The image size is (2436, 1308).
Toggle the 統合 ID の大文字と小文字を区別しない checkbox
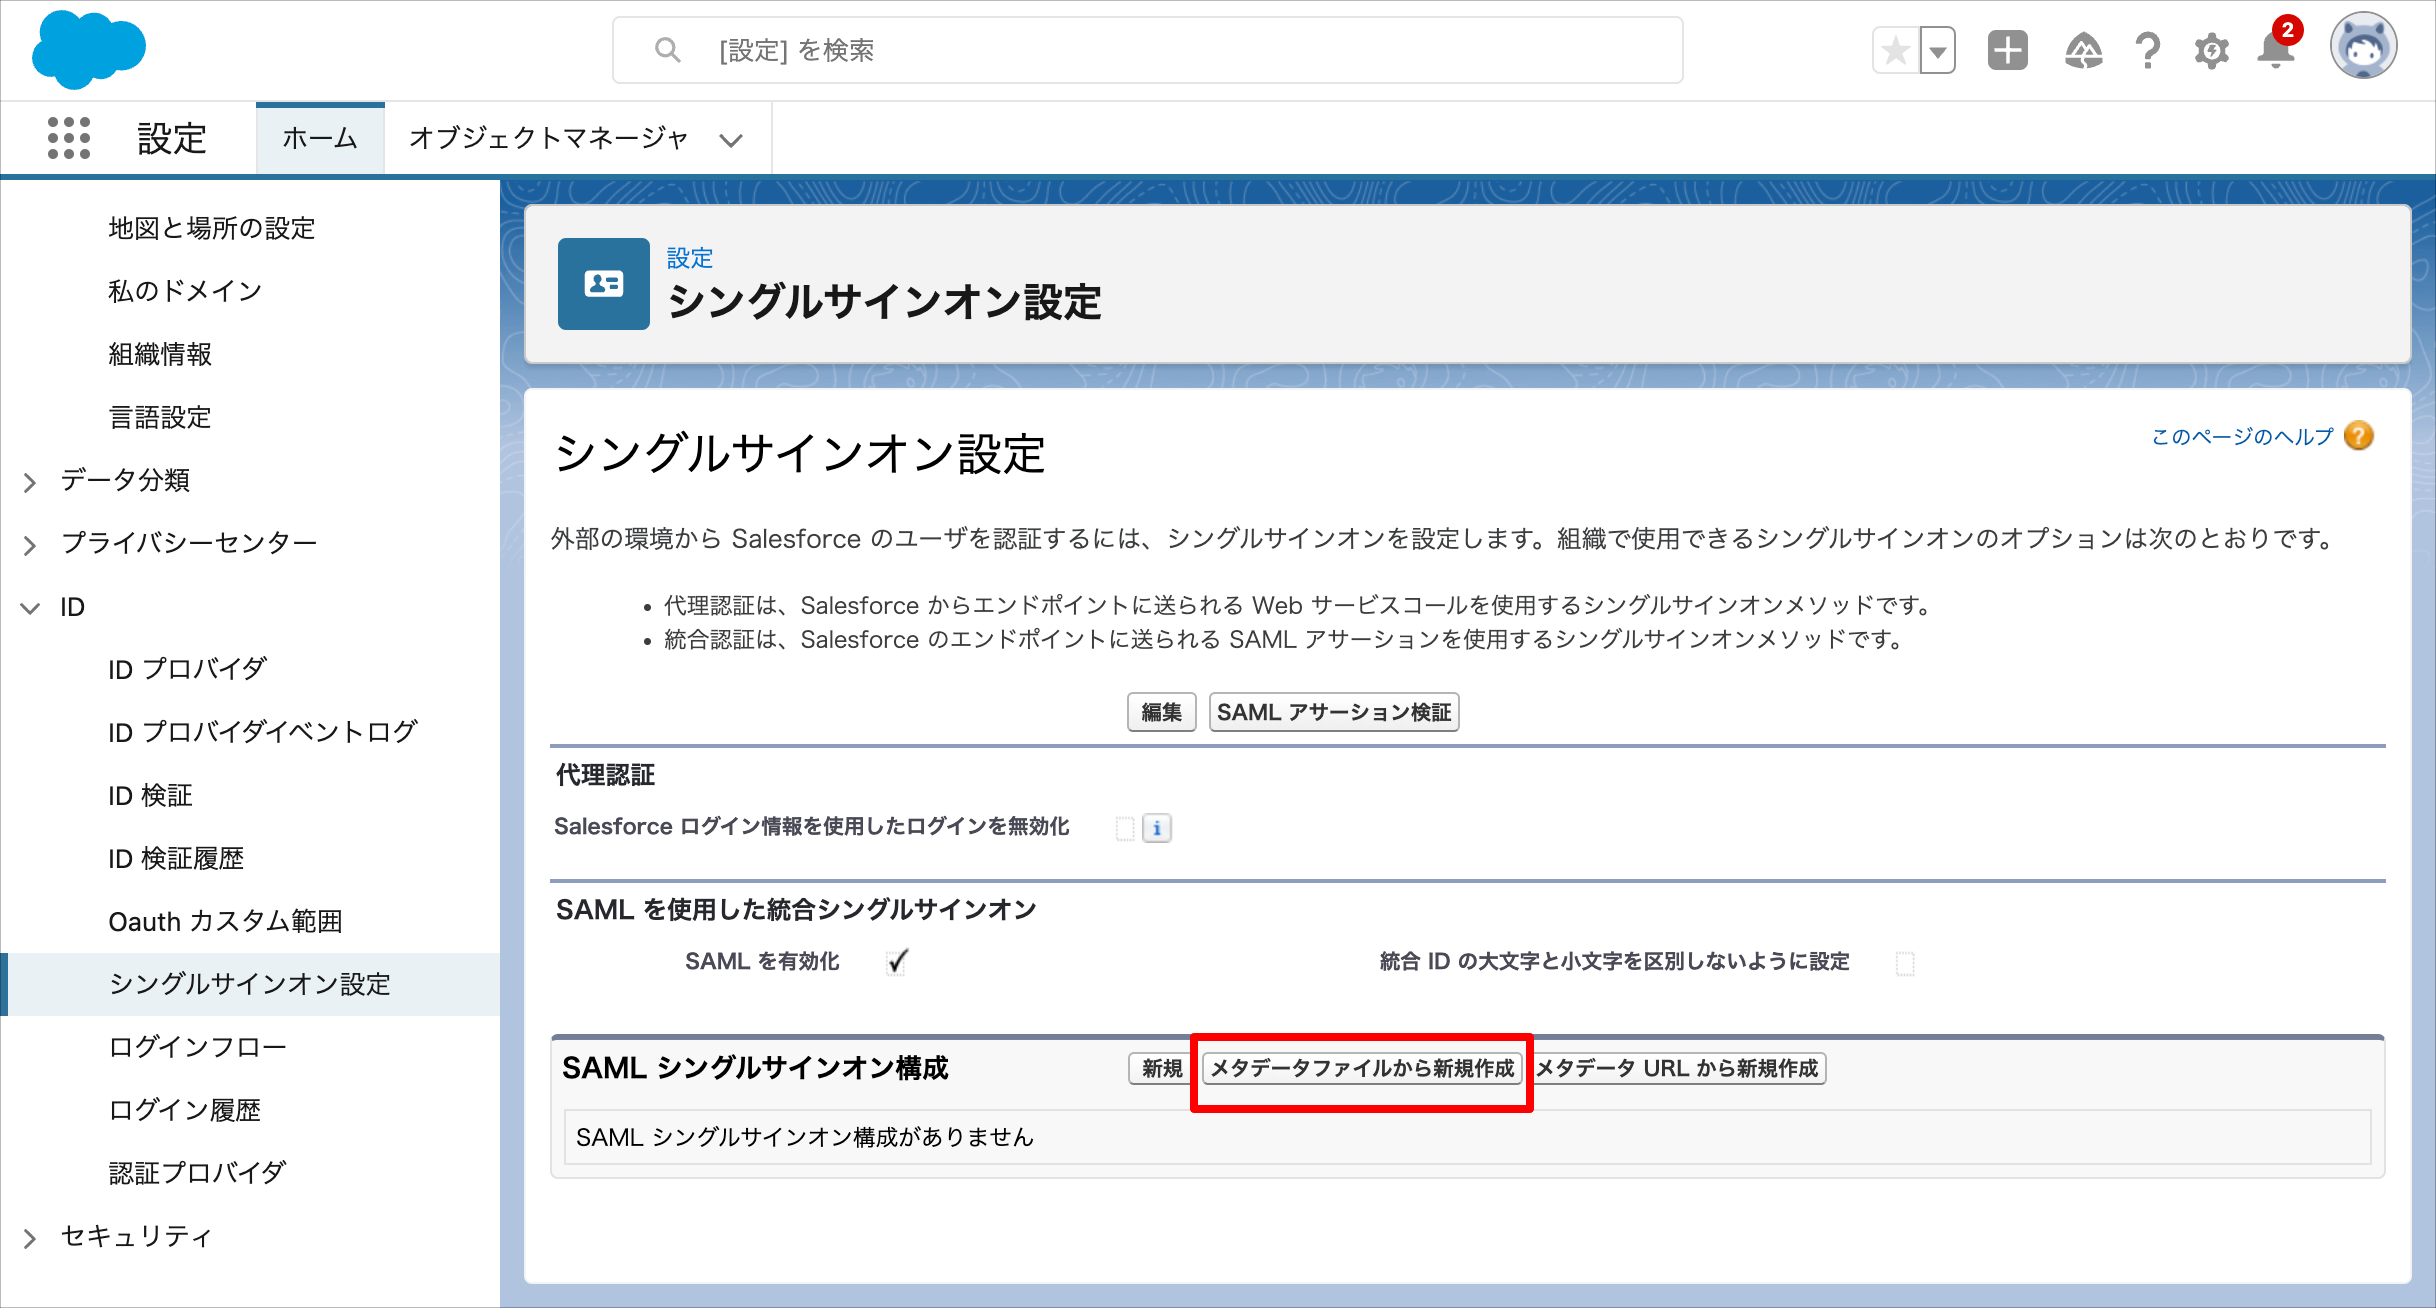(1905, 963)
